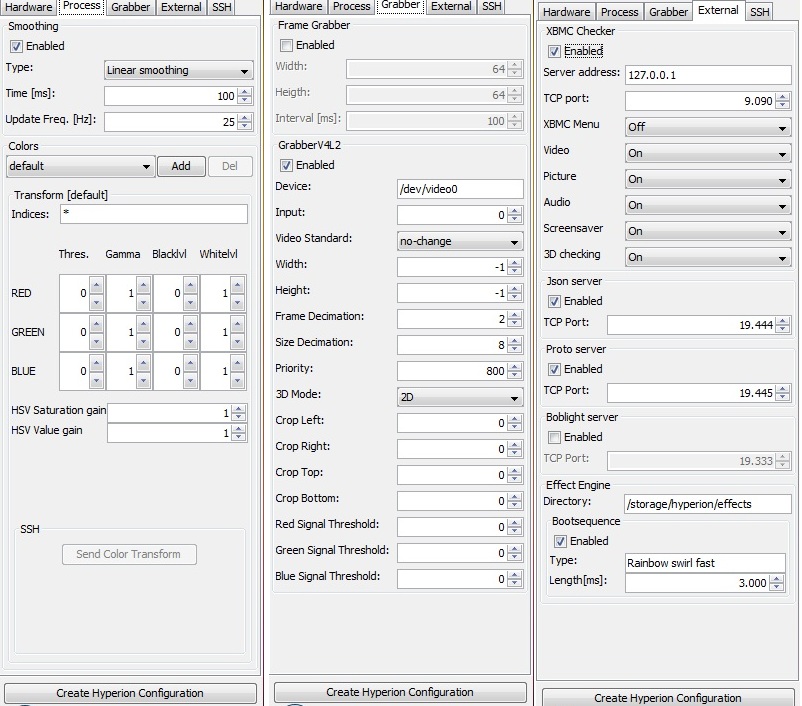Increase the Crop Left spinner value
The image size is (802, 706).
(x=515, y=417)
